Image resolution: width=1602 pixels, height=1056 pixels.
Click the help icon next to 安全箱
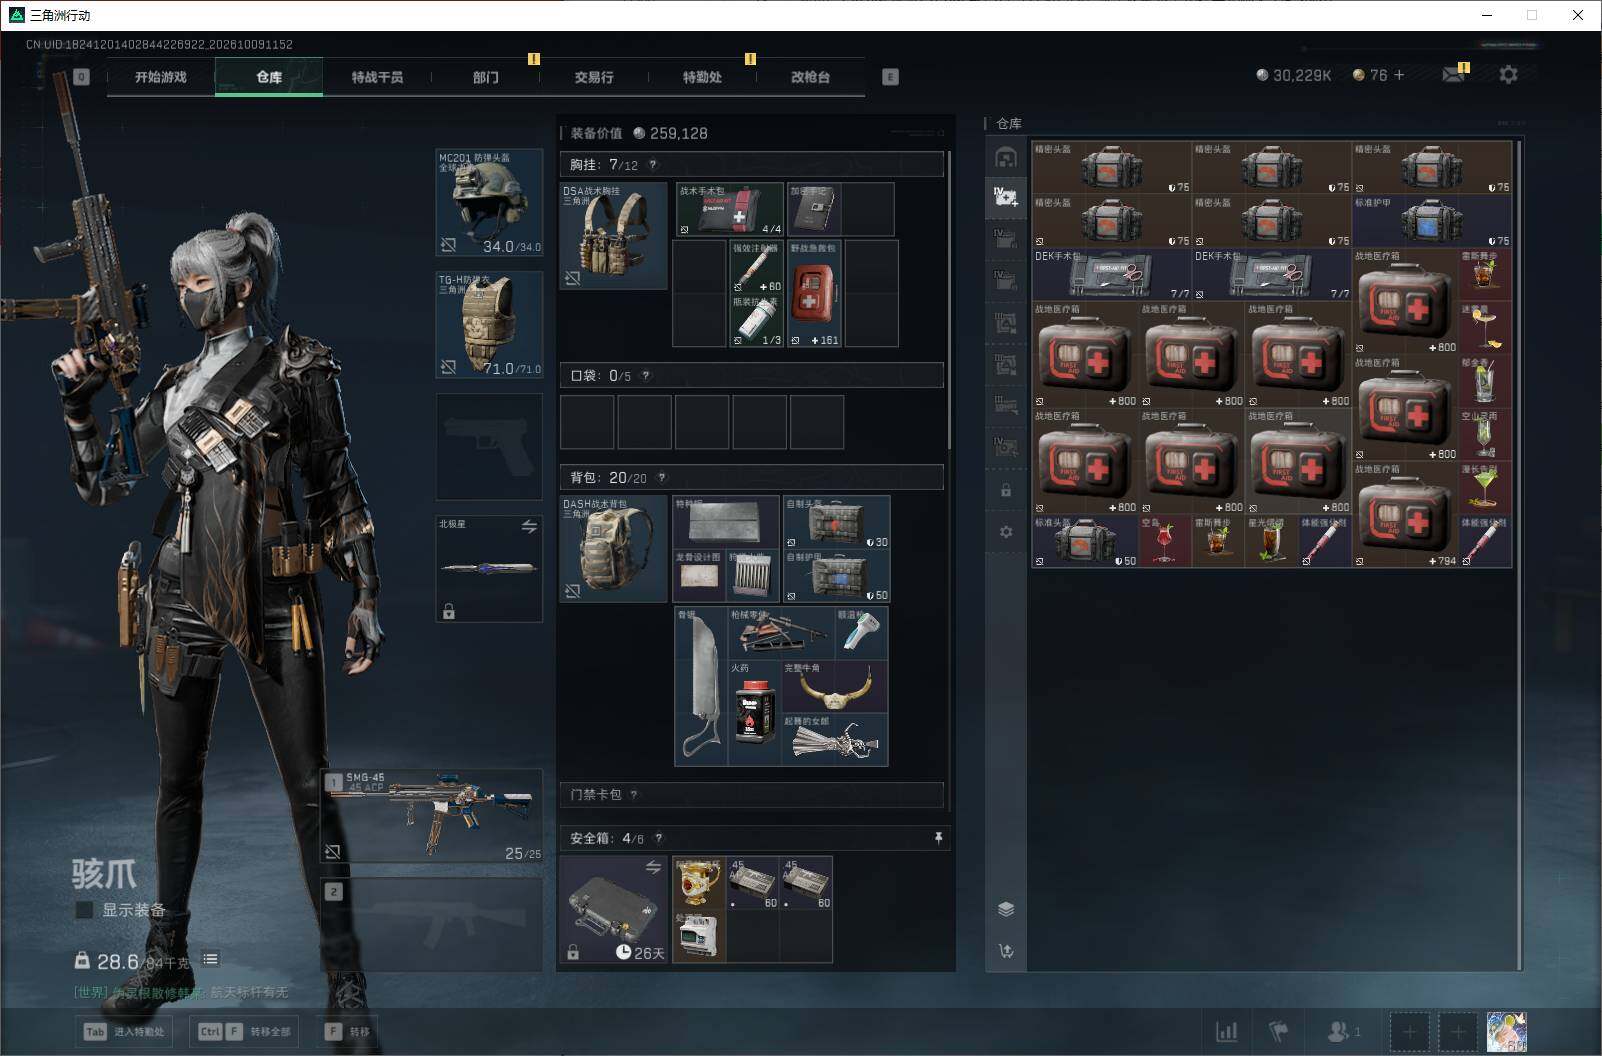658,839
